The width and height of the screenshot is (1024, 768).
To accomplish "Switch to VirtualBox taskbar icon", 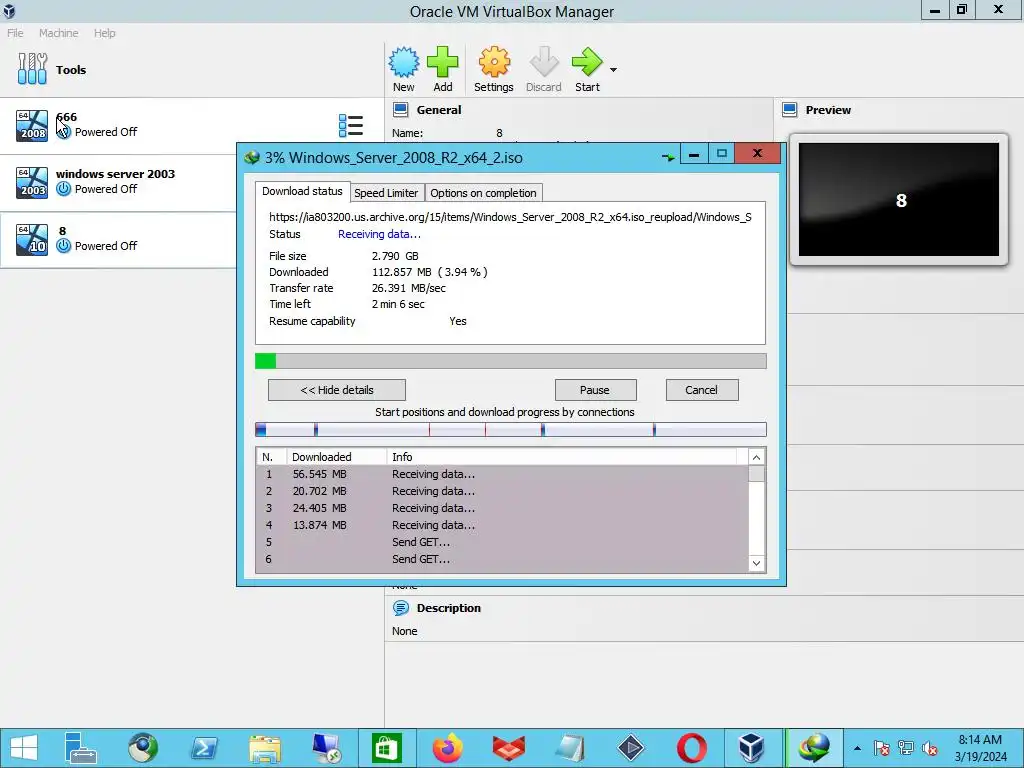I will tap(752, 748).
